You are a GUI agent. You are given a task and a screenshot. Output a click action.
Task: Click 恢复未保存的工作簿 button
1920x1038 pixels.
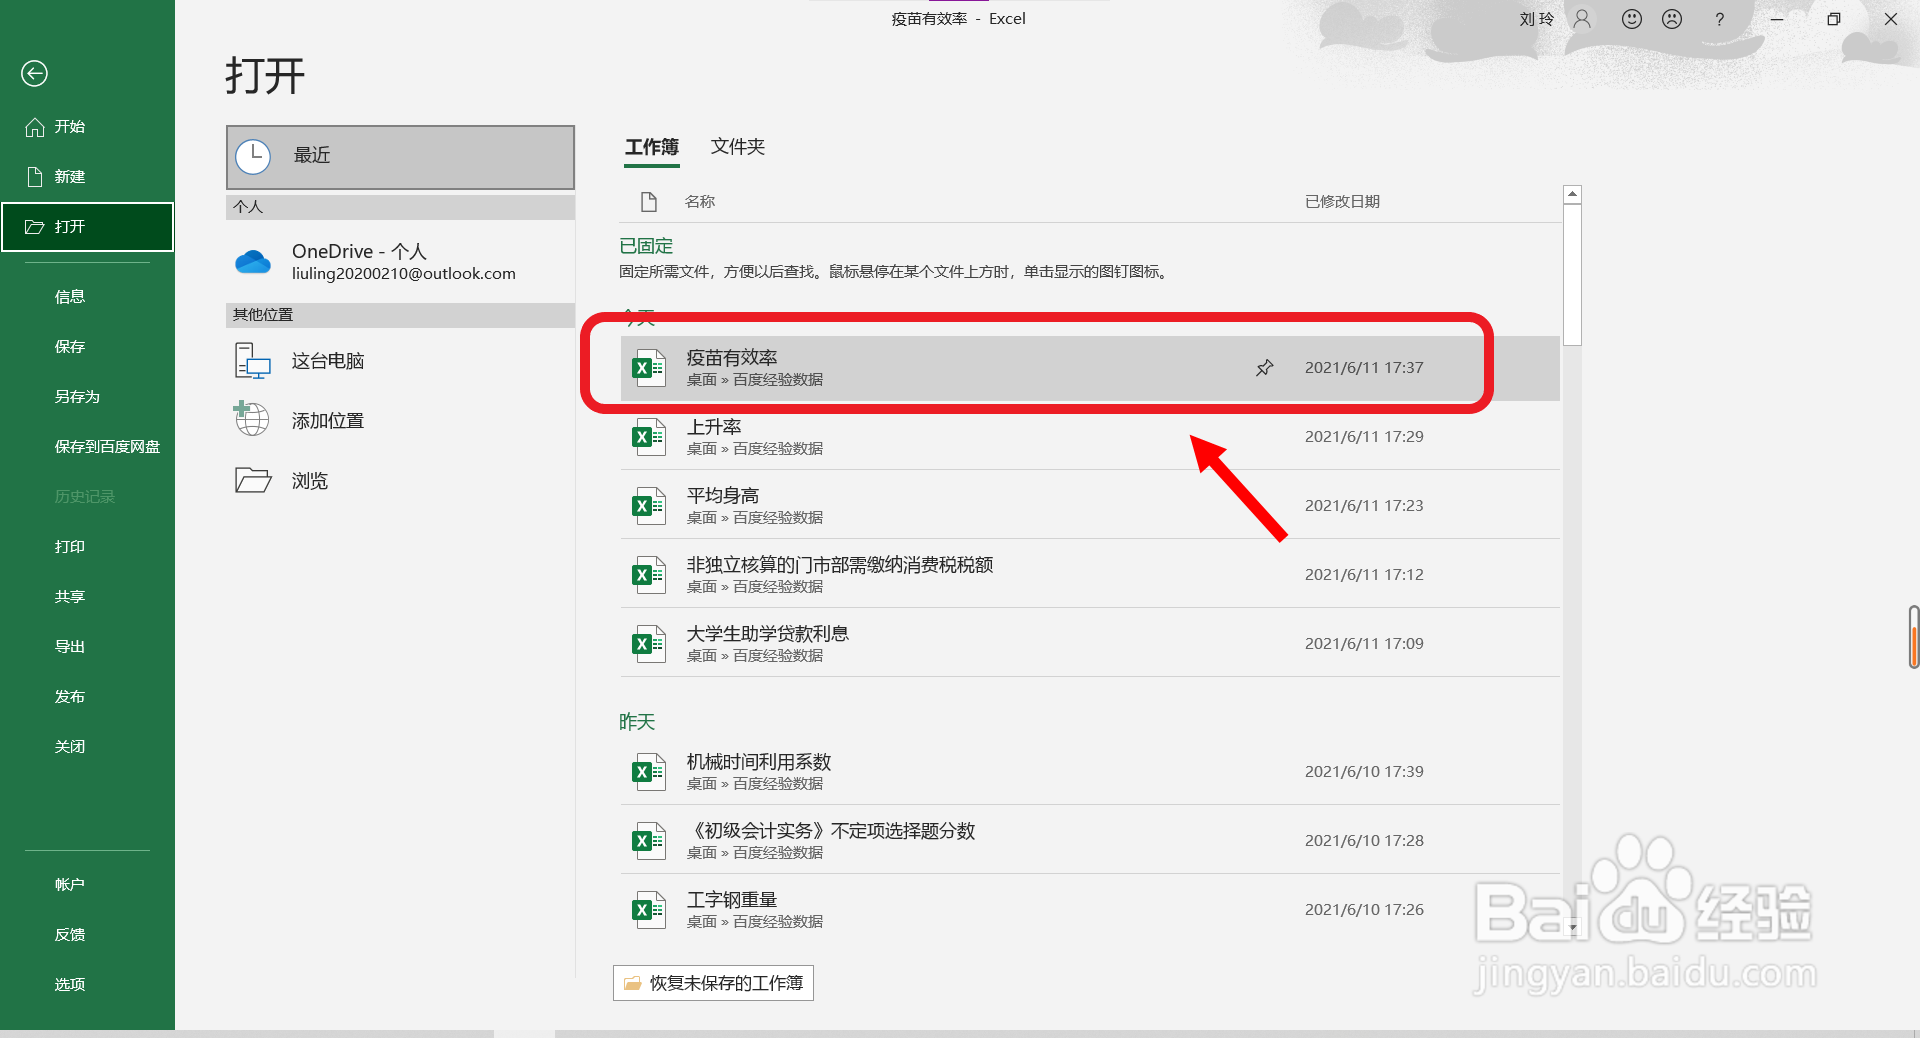point(713,983)
